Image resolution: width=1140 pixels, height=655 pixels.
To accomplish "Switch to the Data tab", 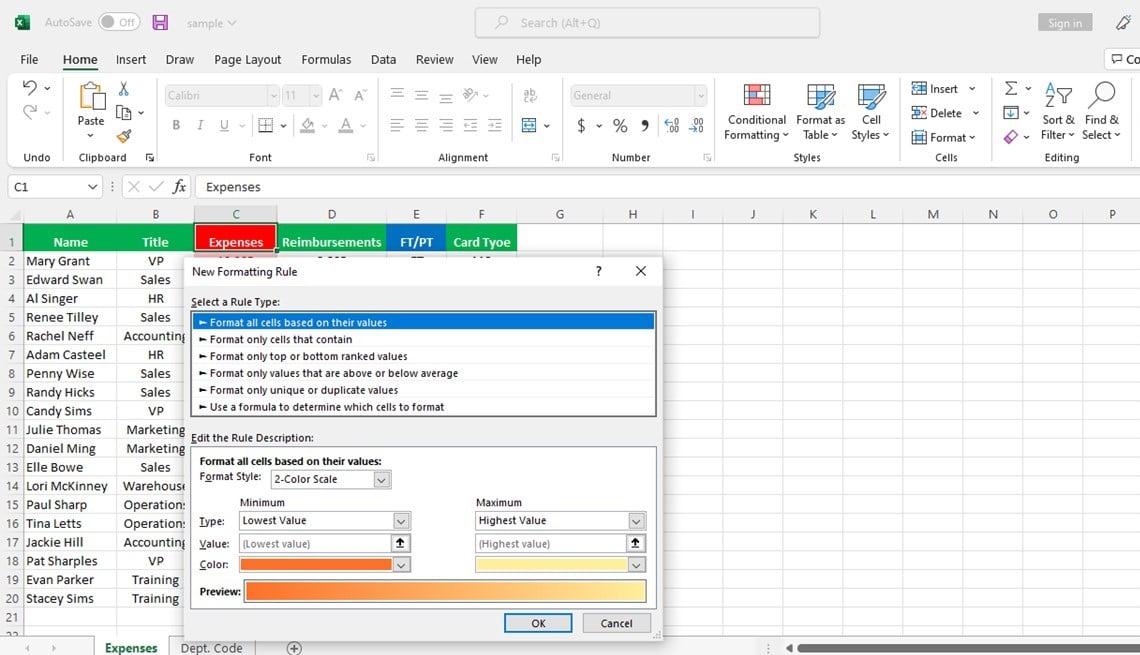I will pyautogui.click(x=383, y=60).
